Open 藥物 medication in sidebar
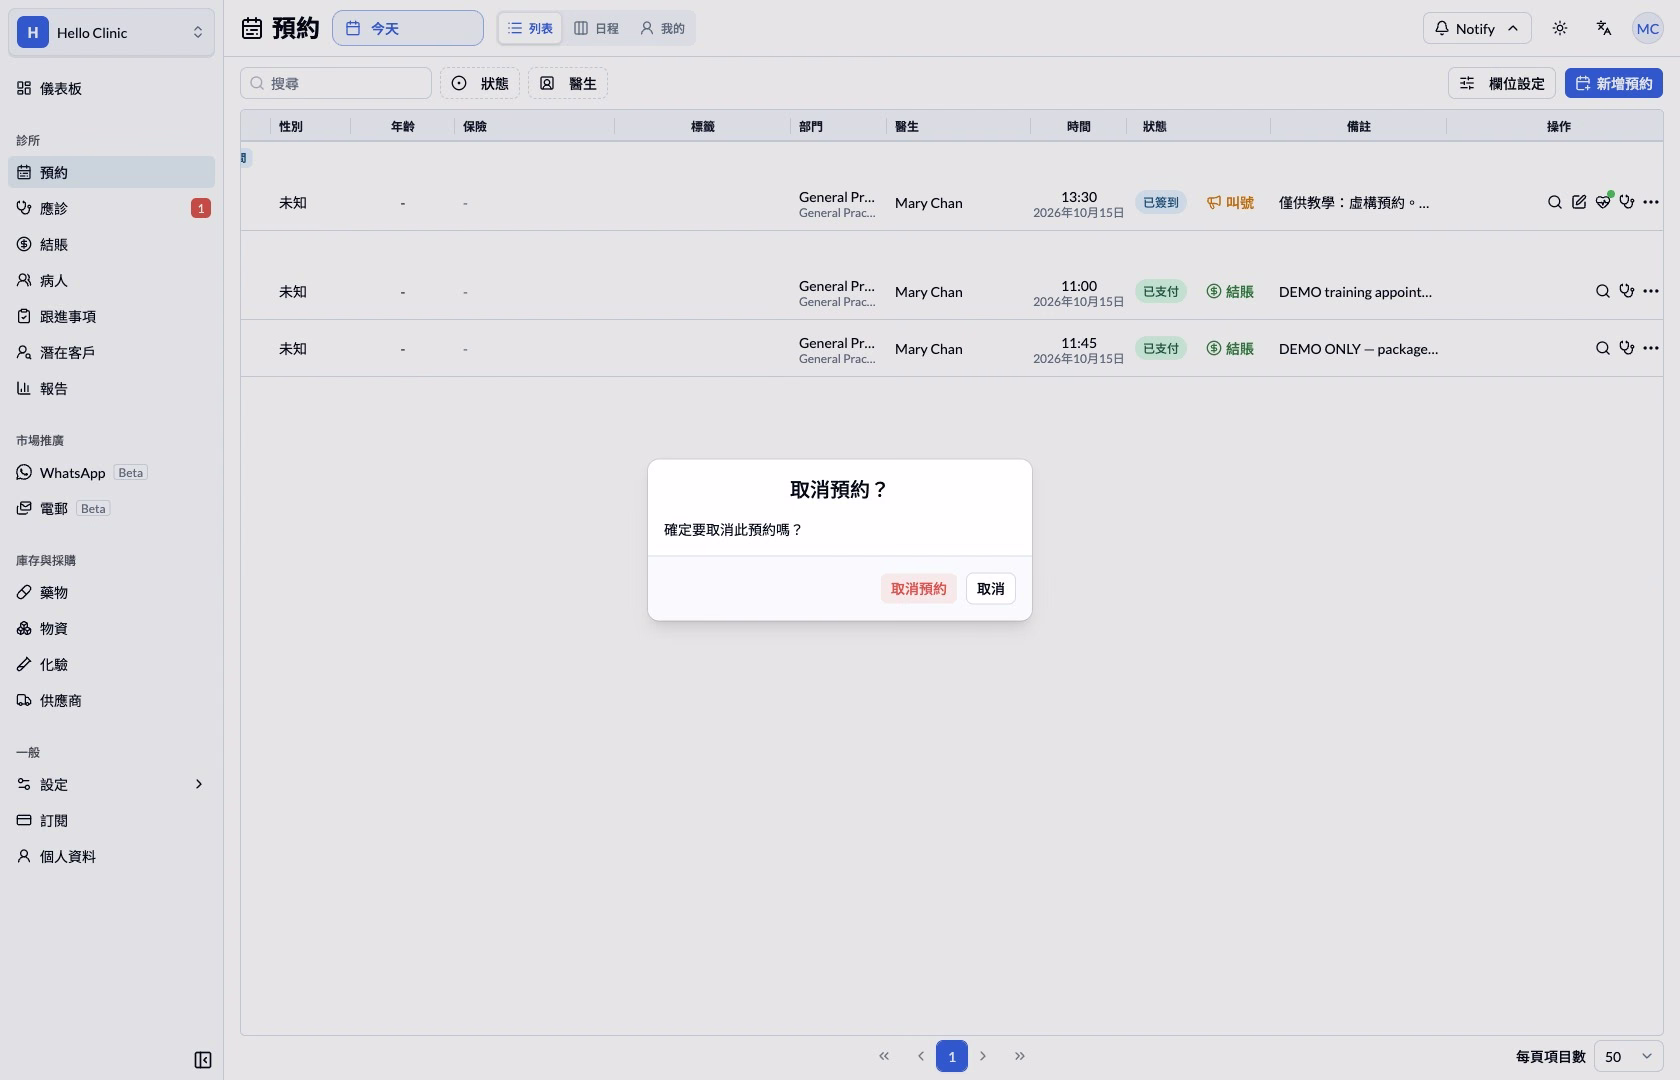This screenshot has width=1680, height=1080. (x=111, y=592)
